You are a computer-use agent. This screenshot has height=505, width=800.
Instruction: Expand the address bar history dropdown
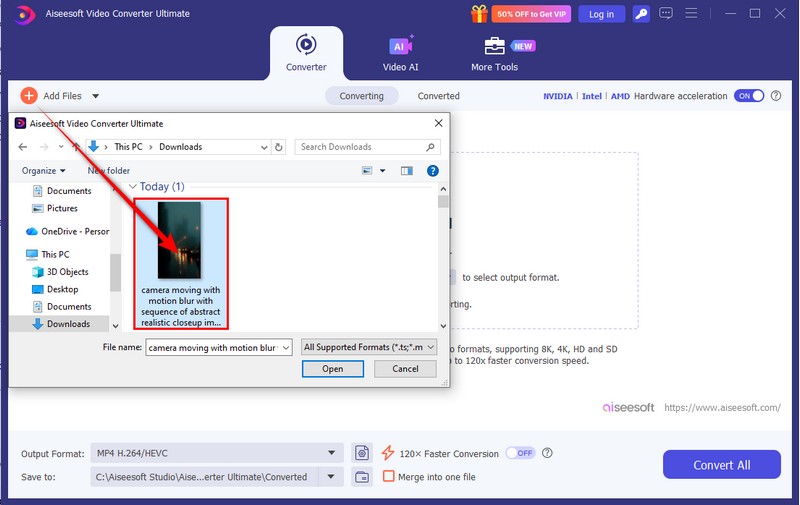(x=264, y=147)
